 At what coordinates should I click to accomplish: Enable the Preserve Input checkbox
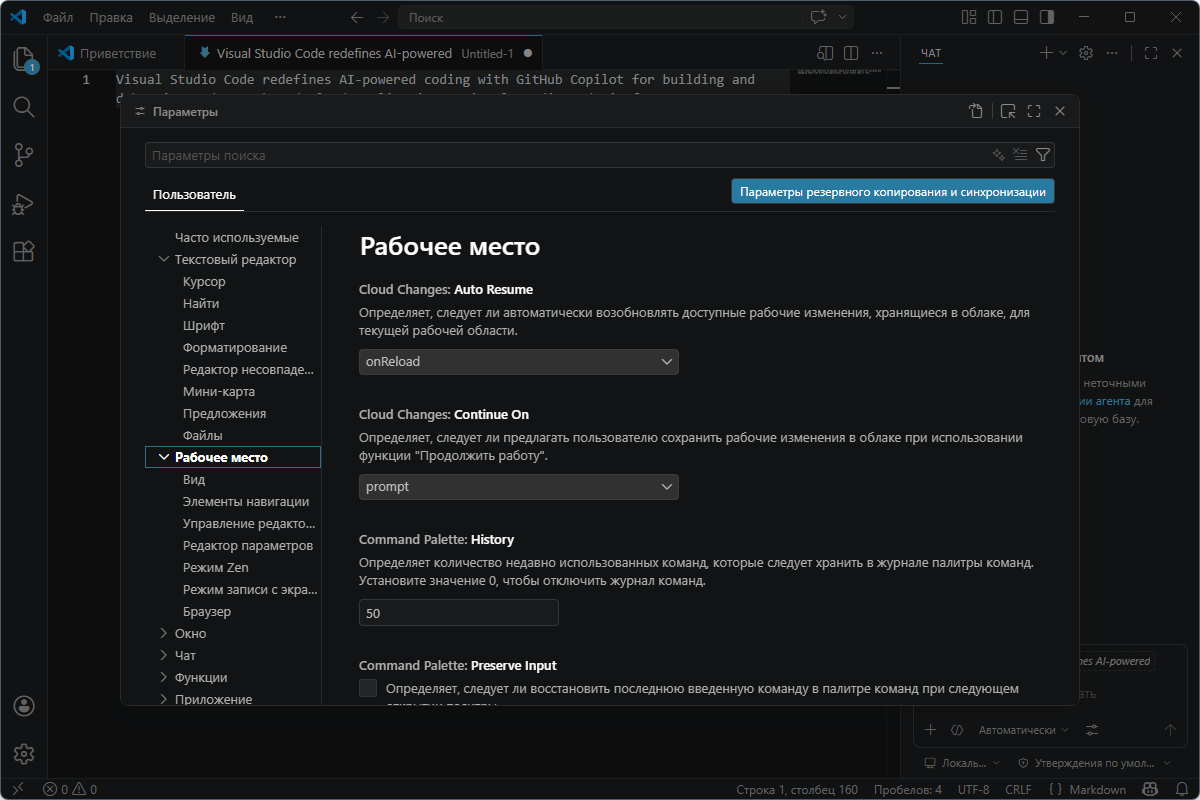tap(368, 688)
